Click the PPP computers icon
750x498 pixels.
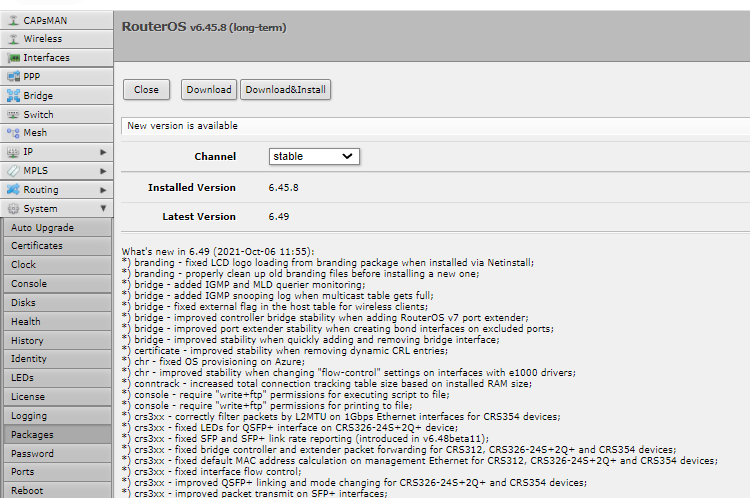coord(13,76)
